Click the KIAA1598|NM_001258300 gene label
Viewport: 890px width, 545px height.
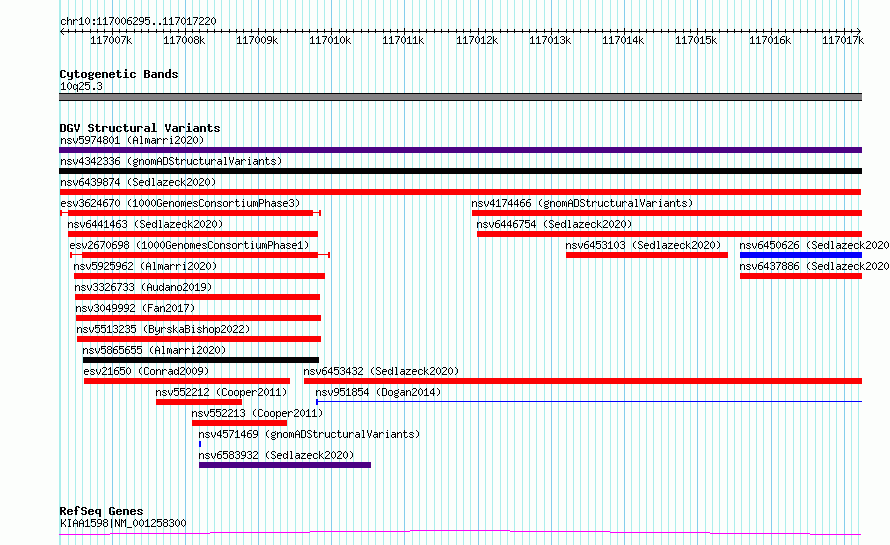click(x=123, y=523)
